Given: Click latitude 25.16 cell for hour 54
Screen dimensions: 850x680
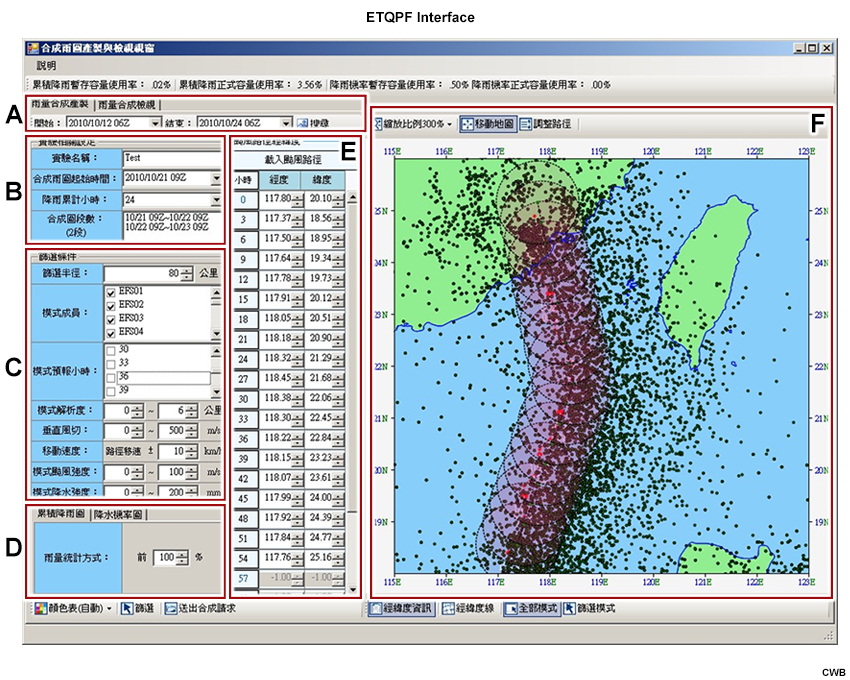Looking at the screenshot, I should [325, 558].
